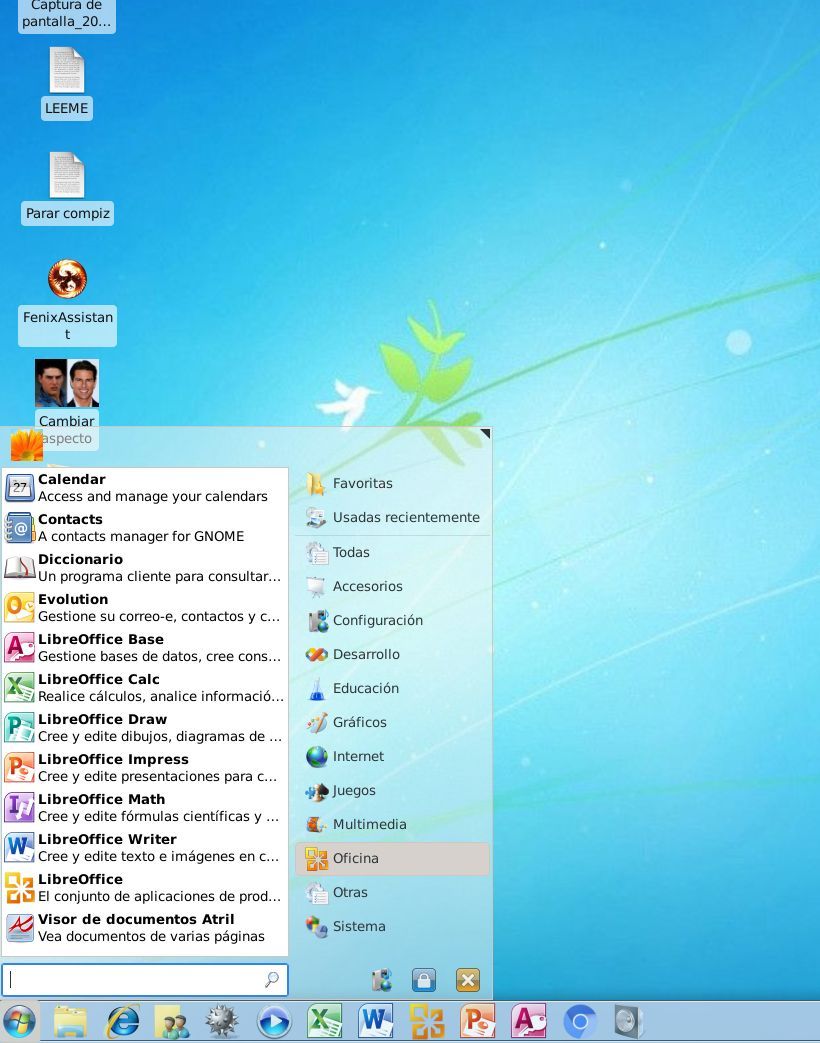Click the start orb on the taskbar
Screen dimensions: 820x1043
tap(19, 1022)
